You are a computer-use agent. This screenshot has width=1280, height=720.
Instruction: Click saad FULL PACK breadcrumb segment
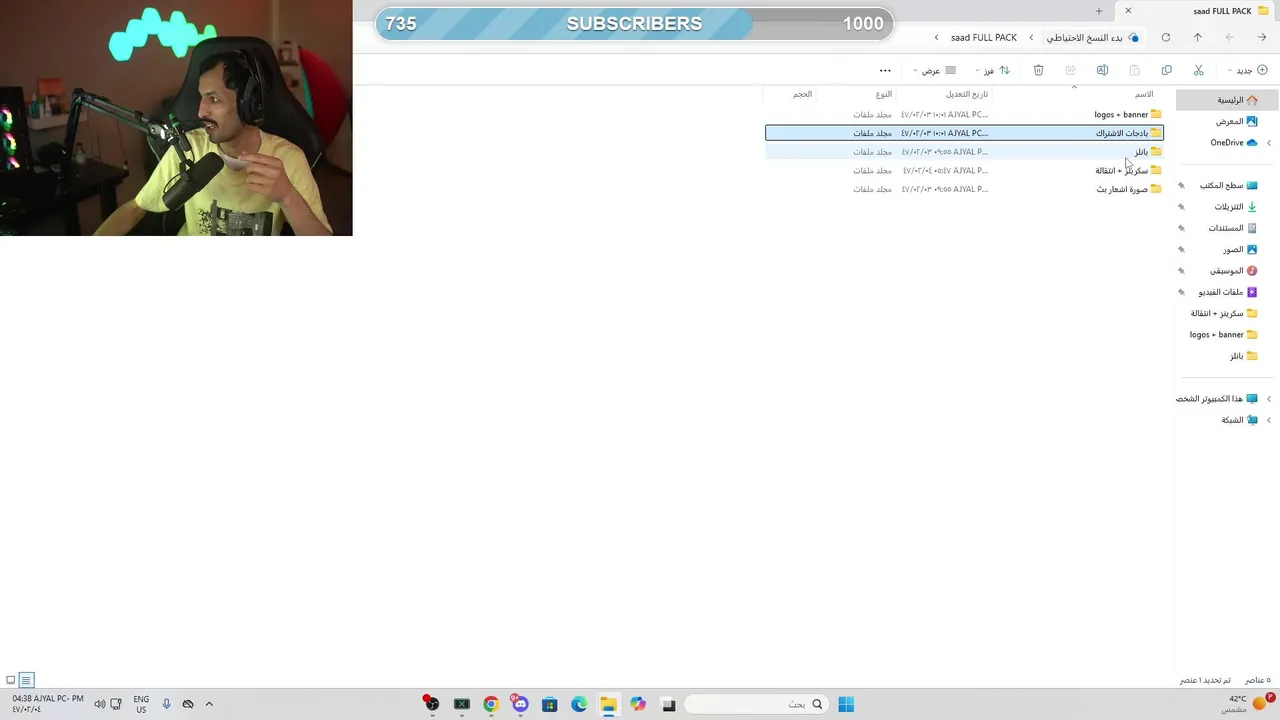pos(984,38)
